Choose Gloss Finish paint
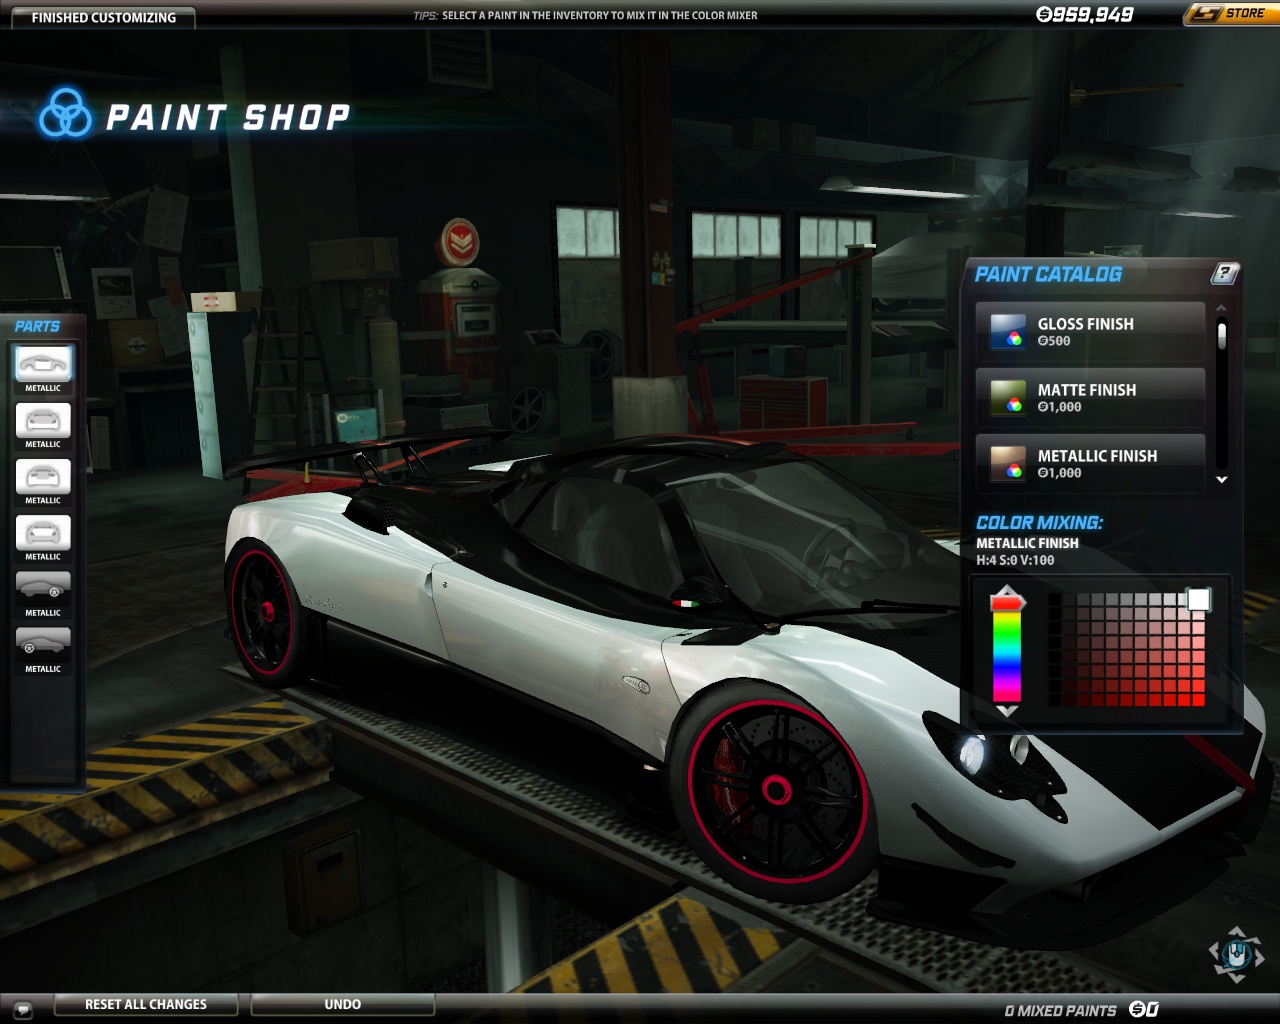The height and width of the screenshot is (1024, 1280). point(1090,332)
